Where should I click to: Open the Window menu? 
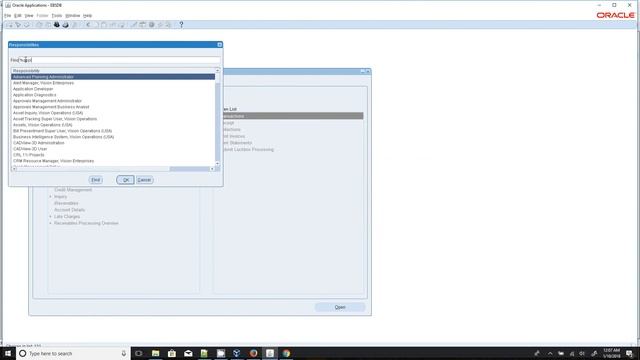tap(73, 16)
